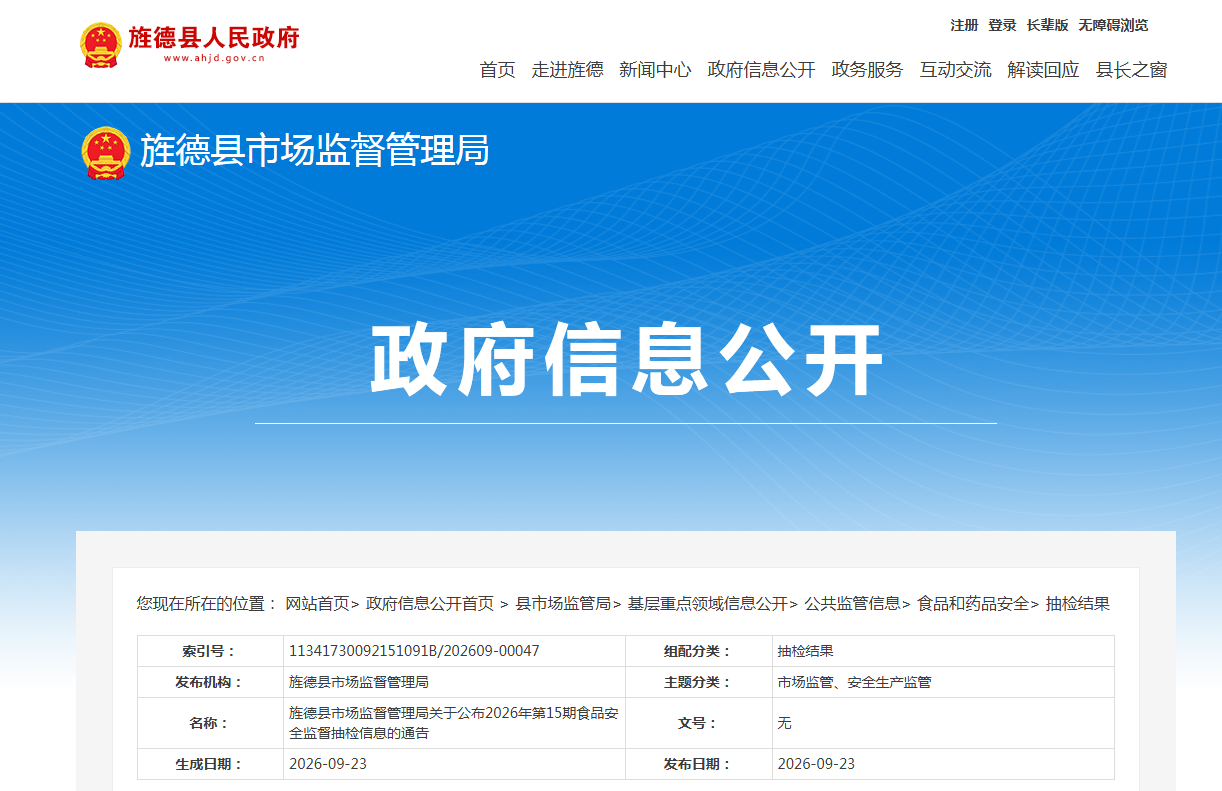The height and width of the screenshot is (791, 1222).
Task: Open the 走进旌德 menu
Action: click(567, 70)
